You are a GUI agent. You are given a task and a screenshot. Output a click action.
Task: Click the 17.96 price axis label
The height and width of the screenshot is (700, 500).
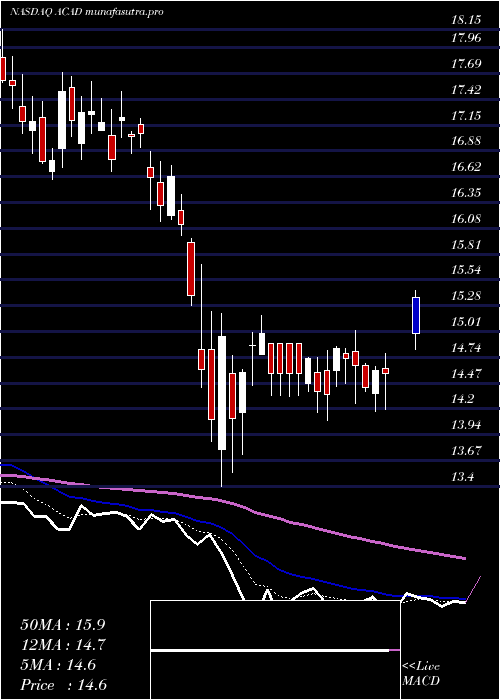(466, 38)
